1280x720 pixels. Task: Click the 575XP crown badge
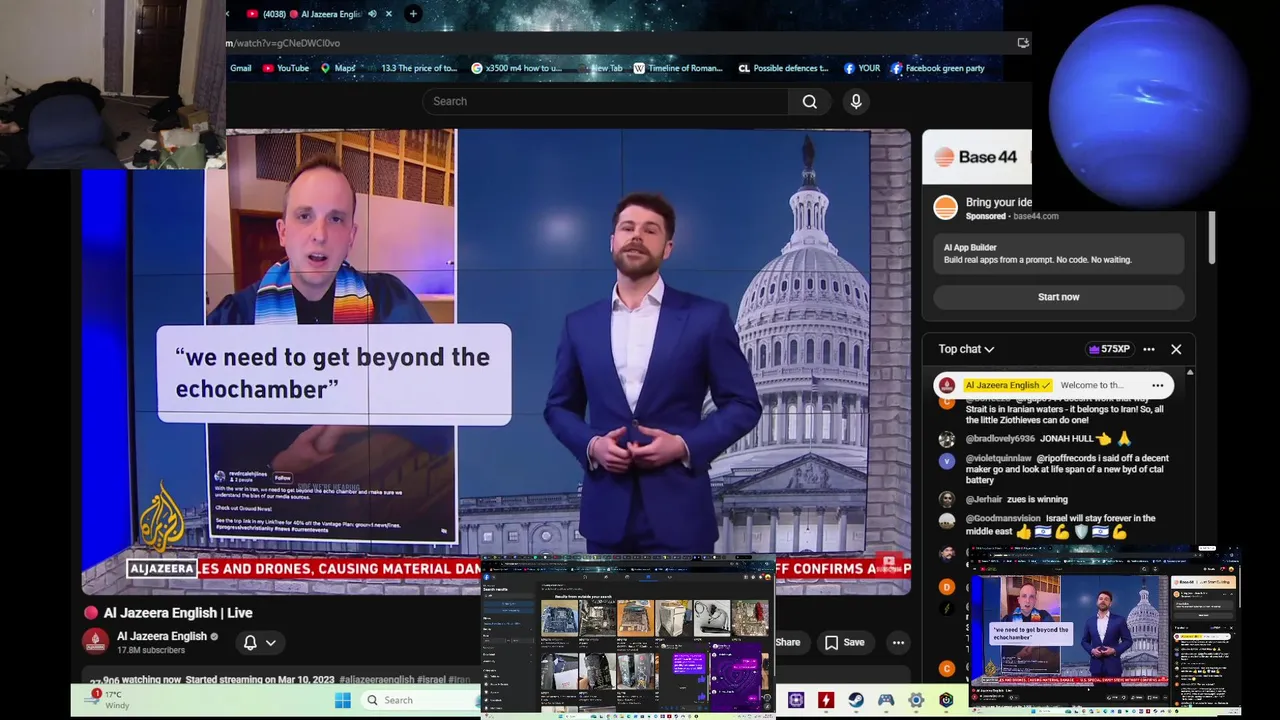[x=1109, y=349]
